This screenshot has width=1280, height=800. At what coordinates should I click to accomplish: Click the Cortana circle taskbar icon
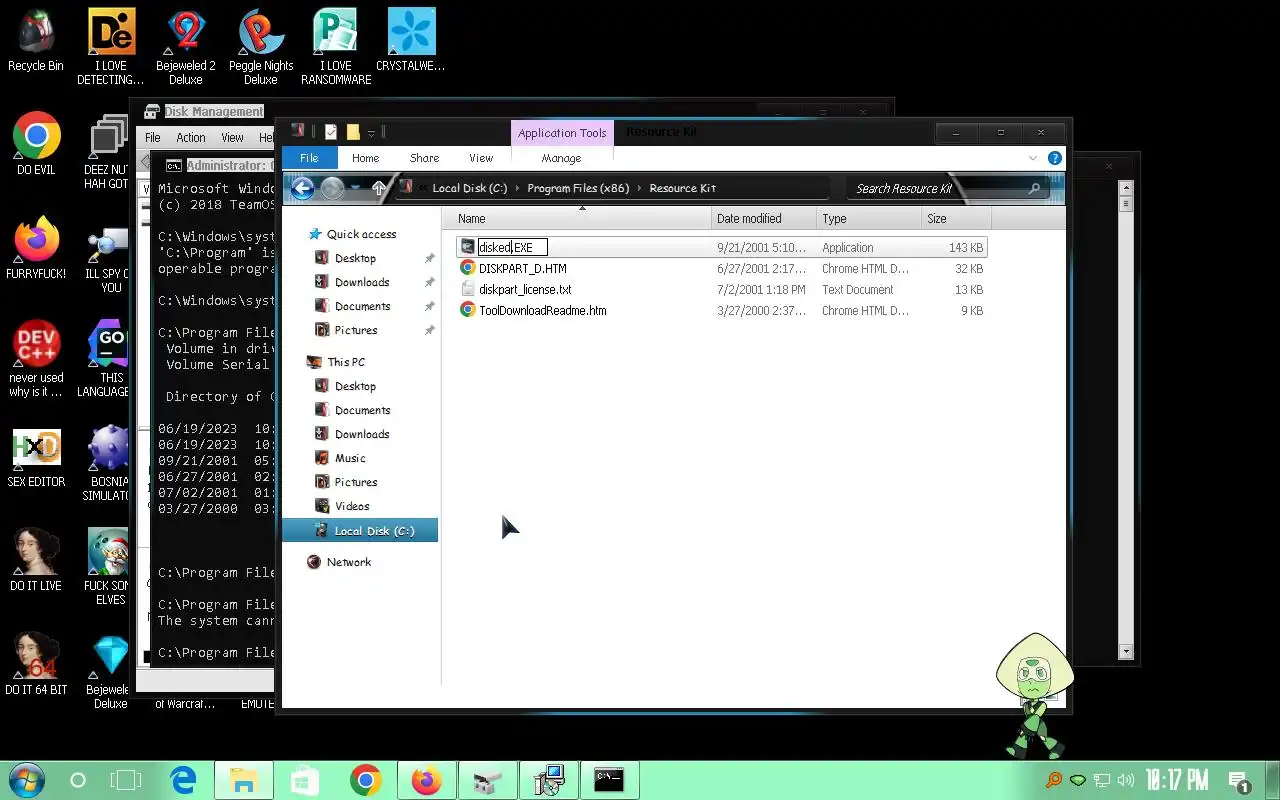tap(78, 780)
